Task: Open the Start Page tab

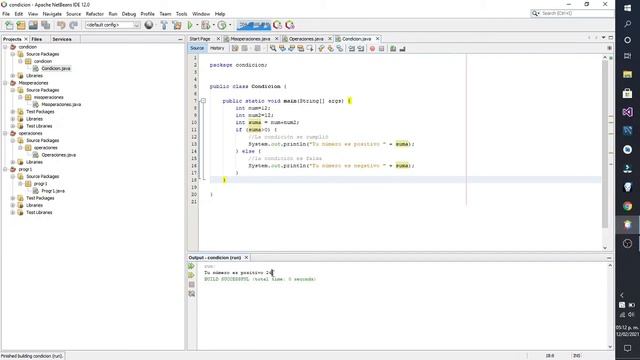Action: coord(200,39)
